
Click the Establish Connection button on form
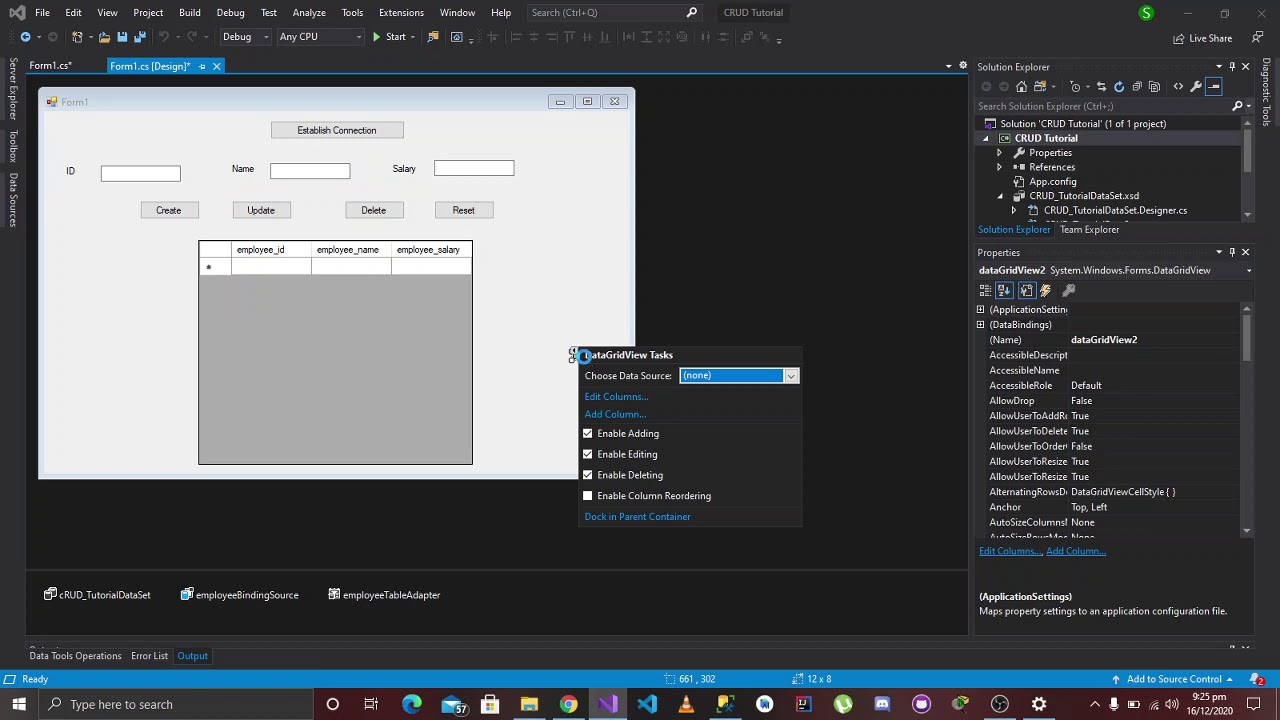(x=337, y=130)
